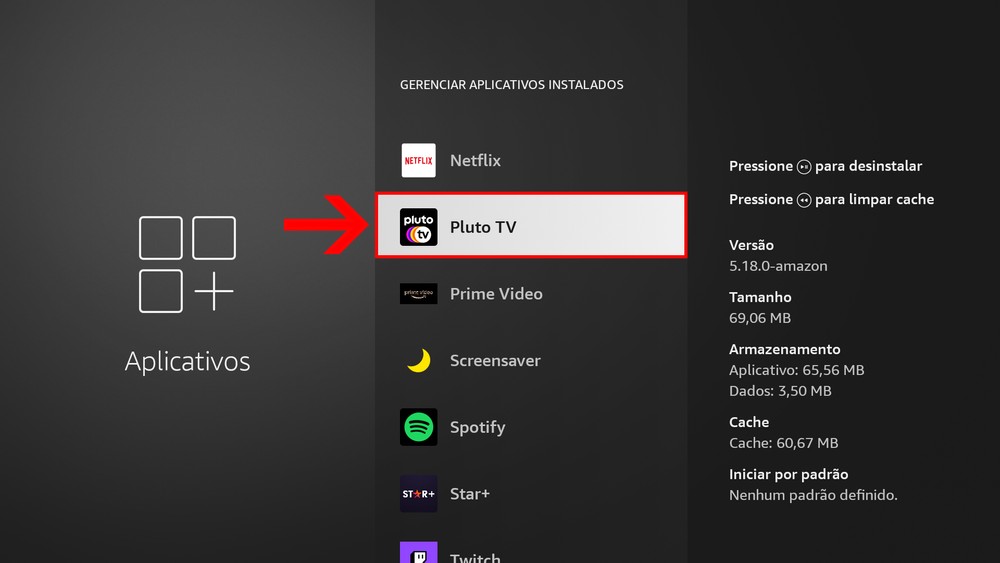Click the 'Iniciar por padrão' label
The image size is (1000, 563).
click(x=789, y=474)
